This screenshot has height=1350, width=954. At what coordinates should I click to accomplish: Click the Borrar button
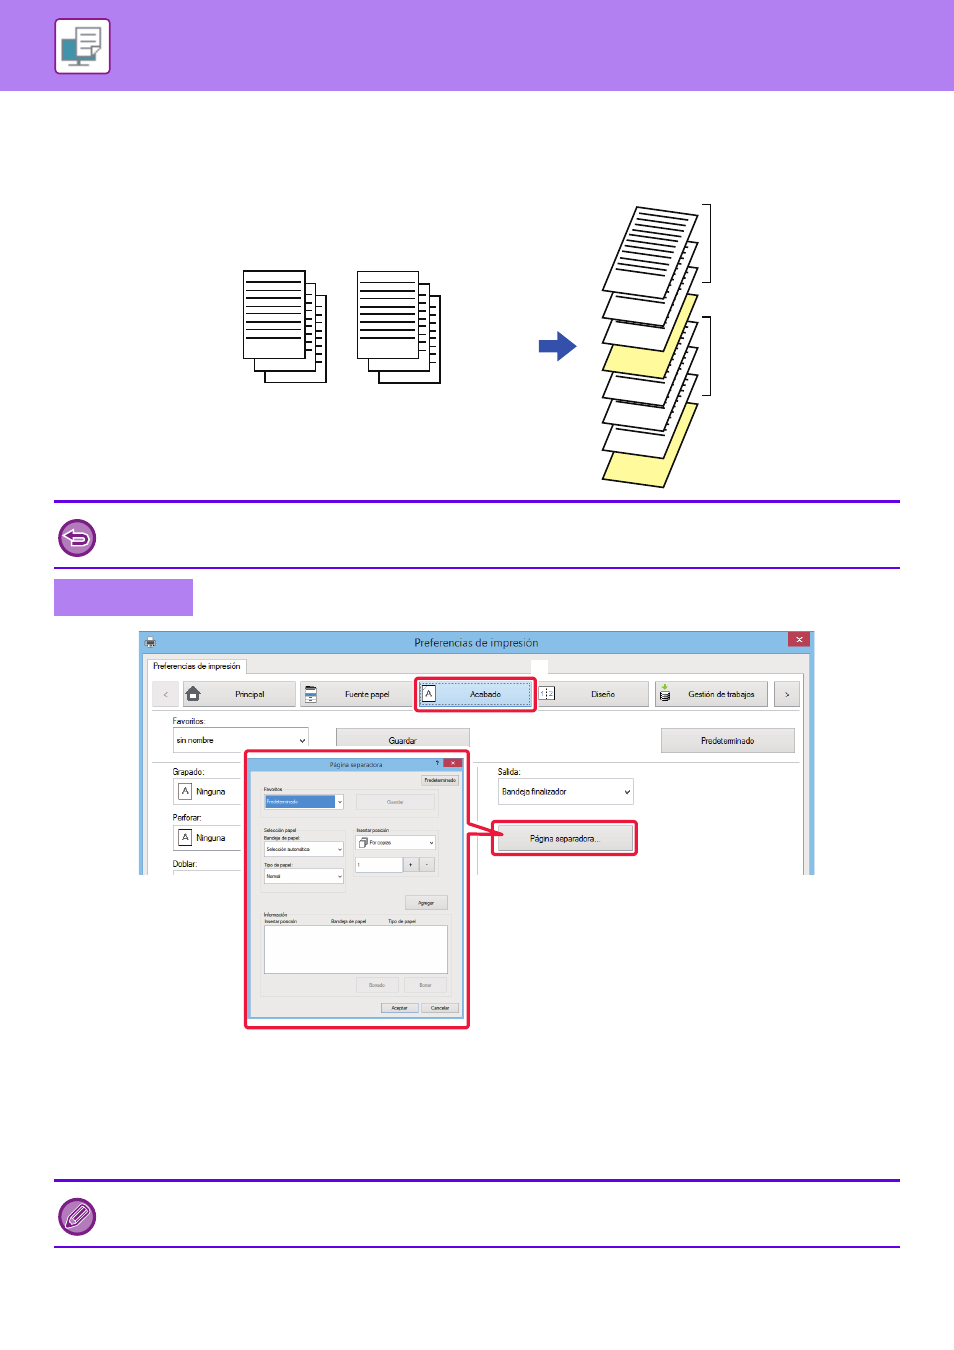click(x=425, y=985)
